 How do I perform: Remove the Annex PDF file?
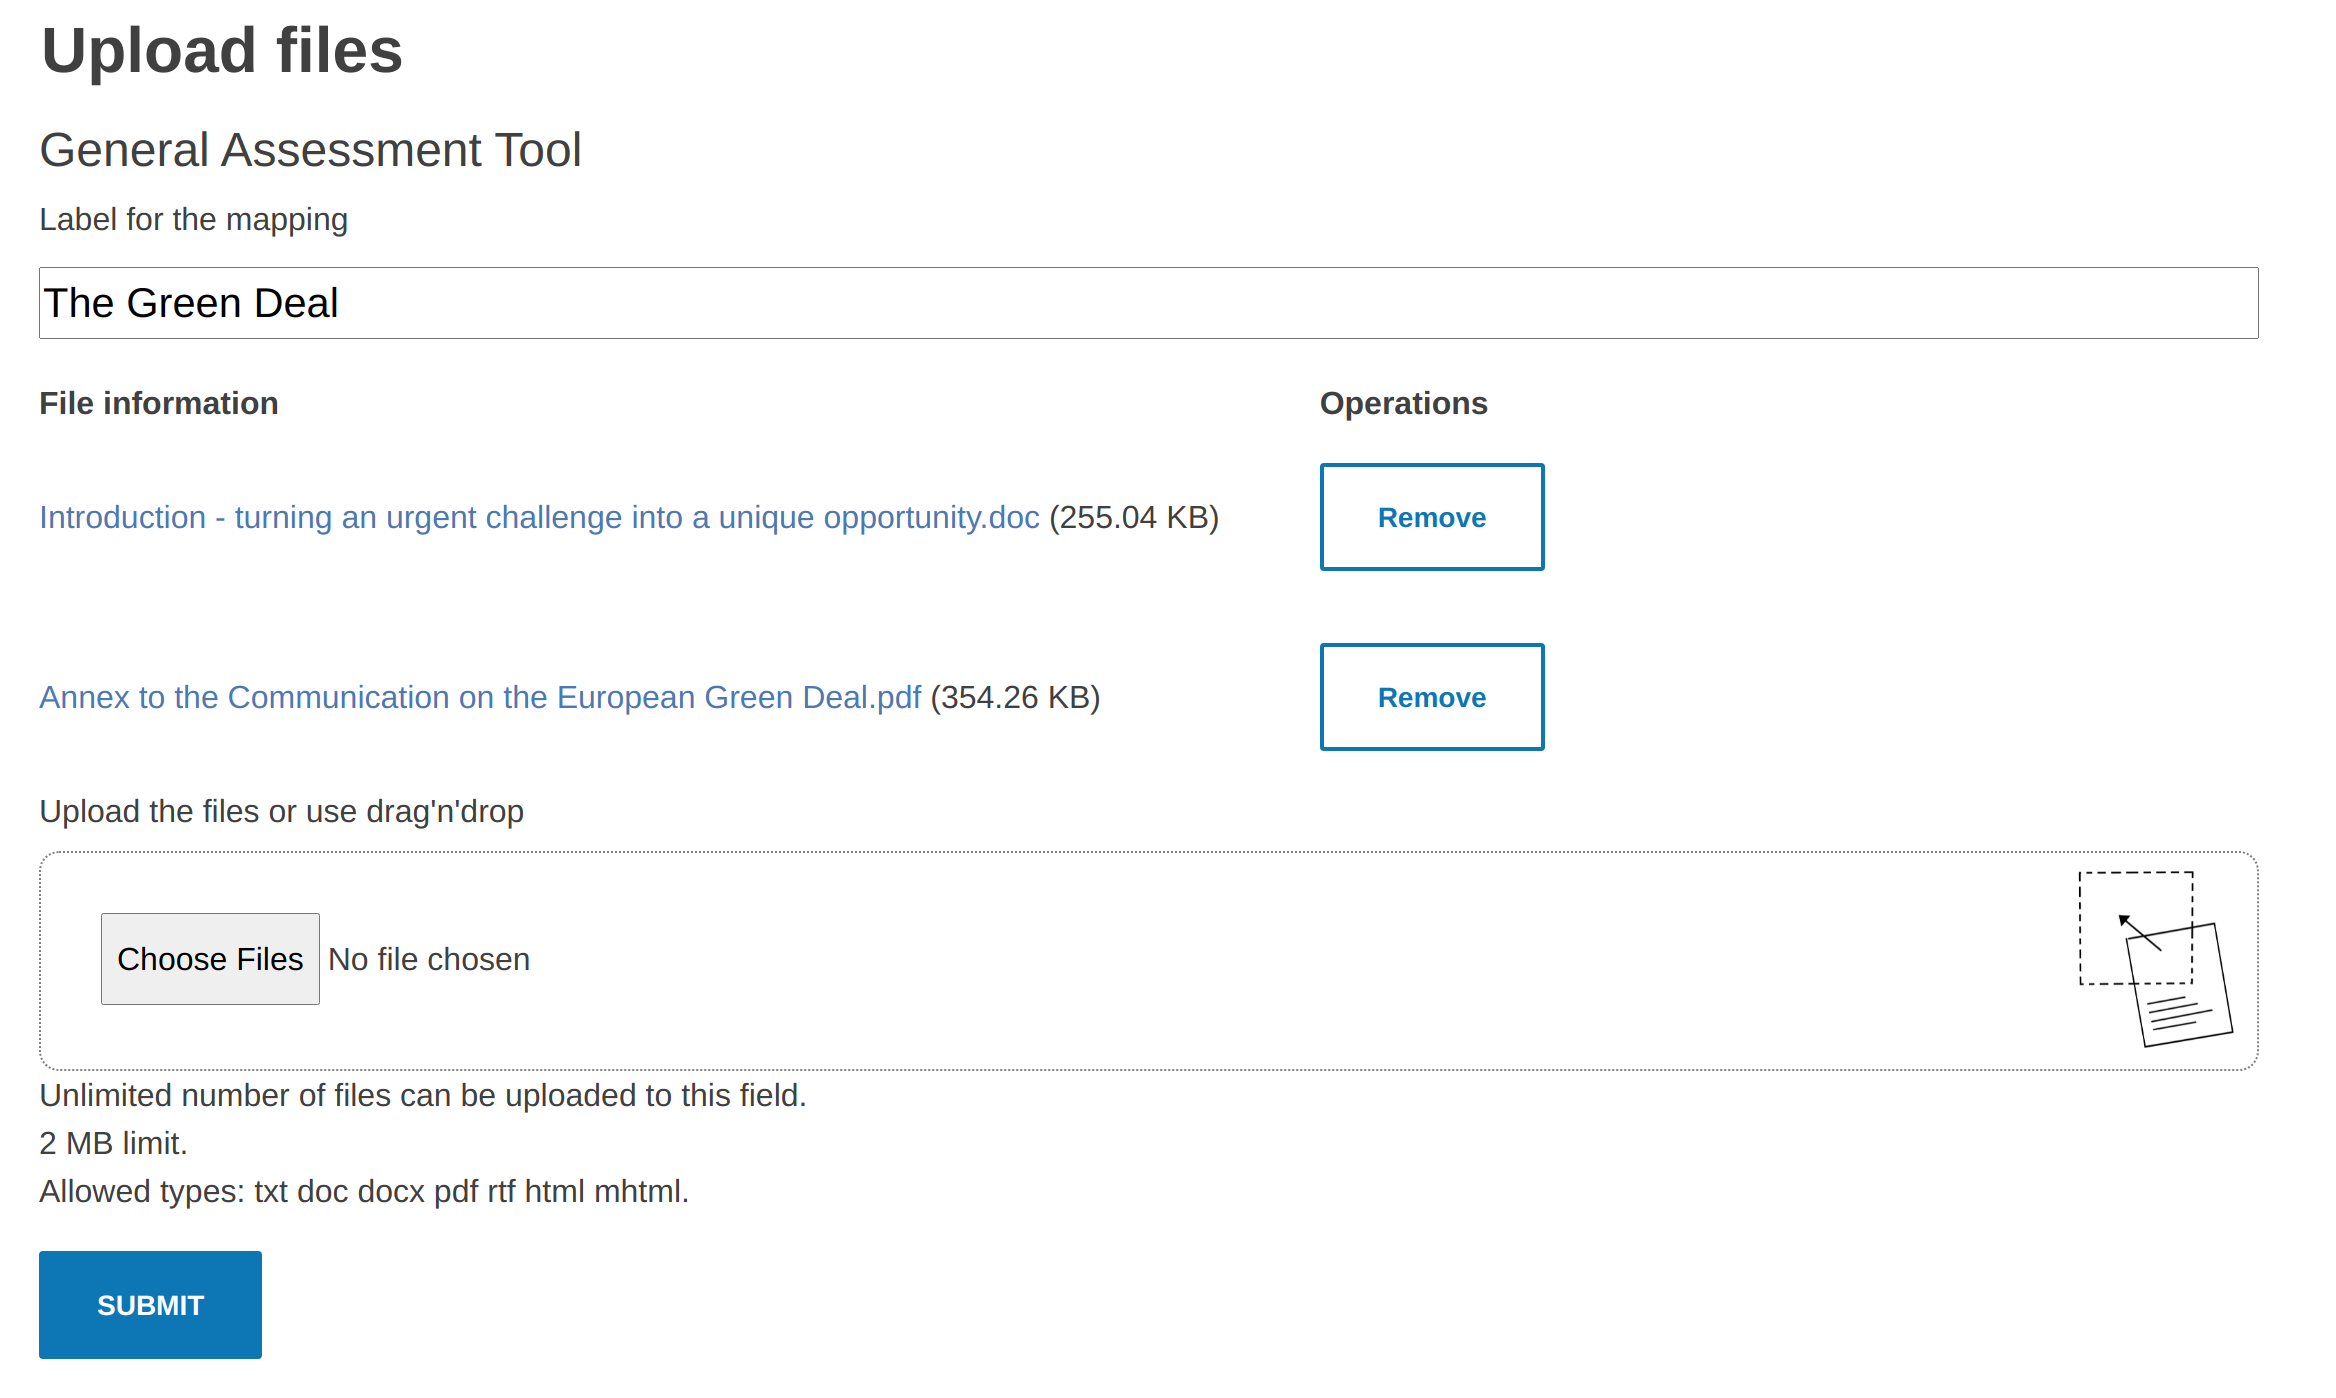point(1431,697)
